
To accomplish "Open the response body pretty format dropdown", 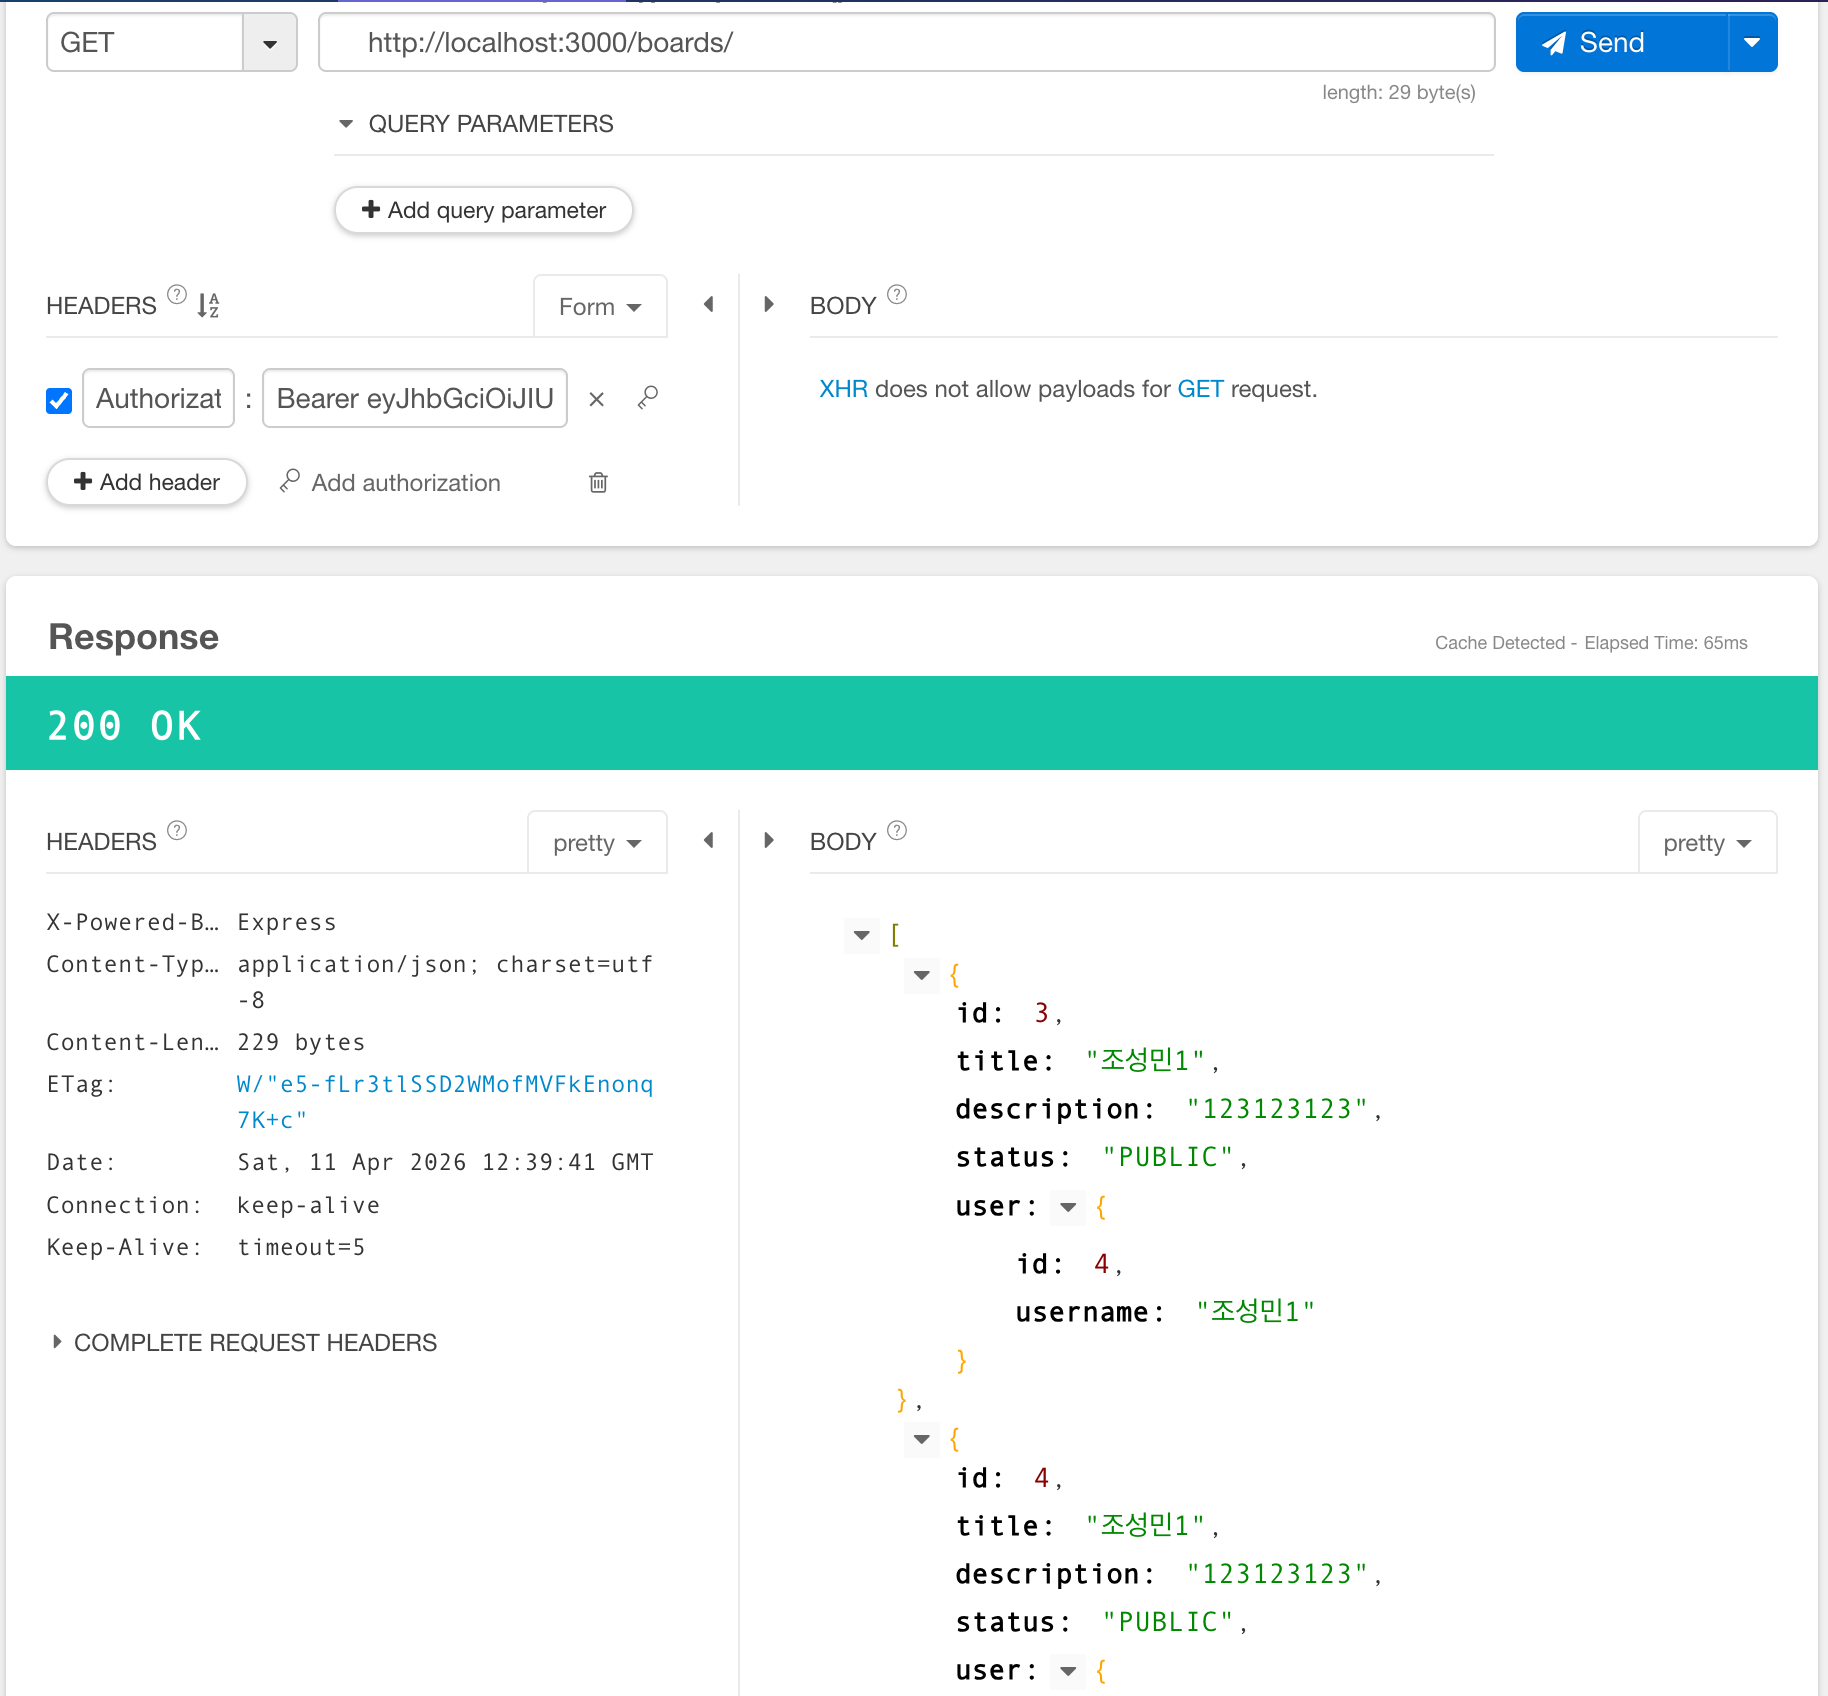I will (x=1706, y=843).
